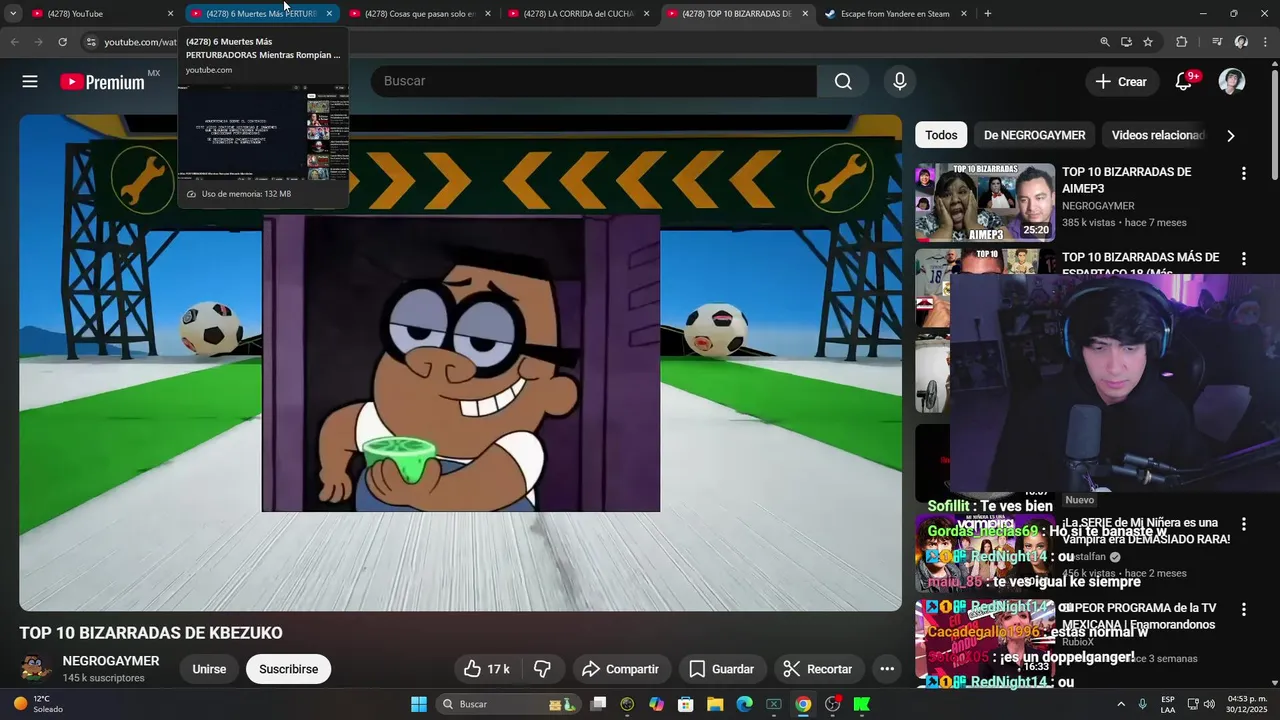Open Chrome extensions puzzle icon

(1182, 42)
